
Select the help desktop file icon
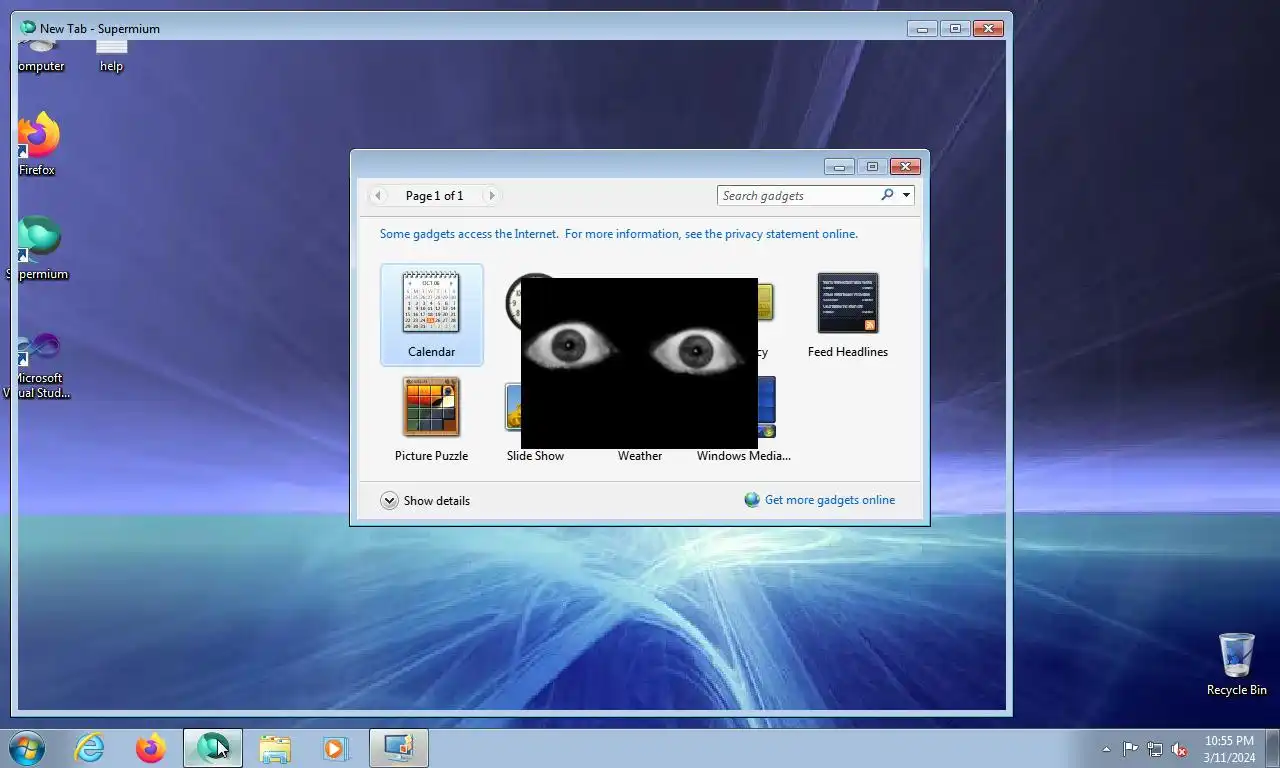(x=111, y=56)
